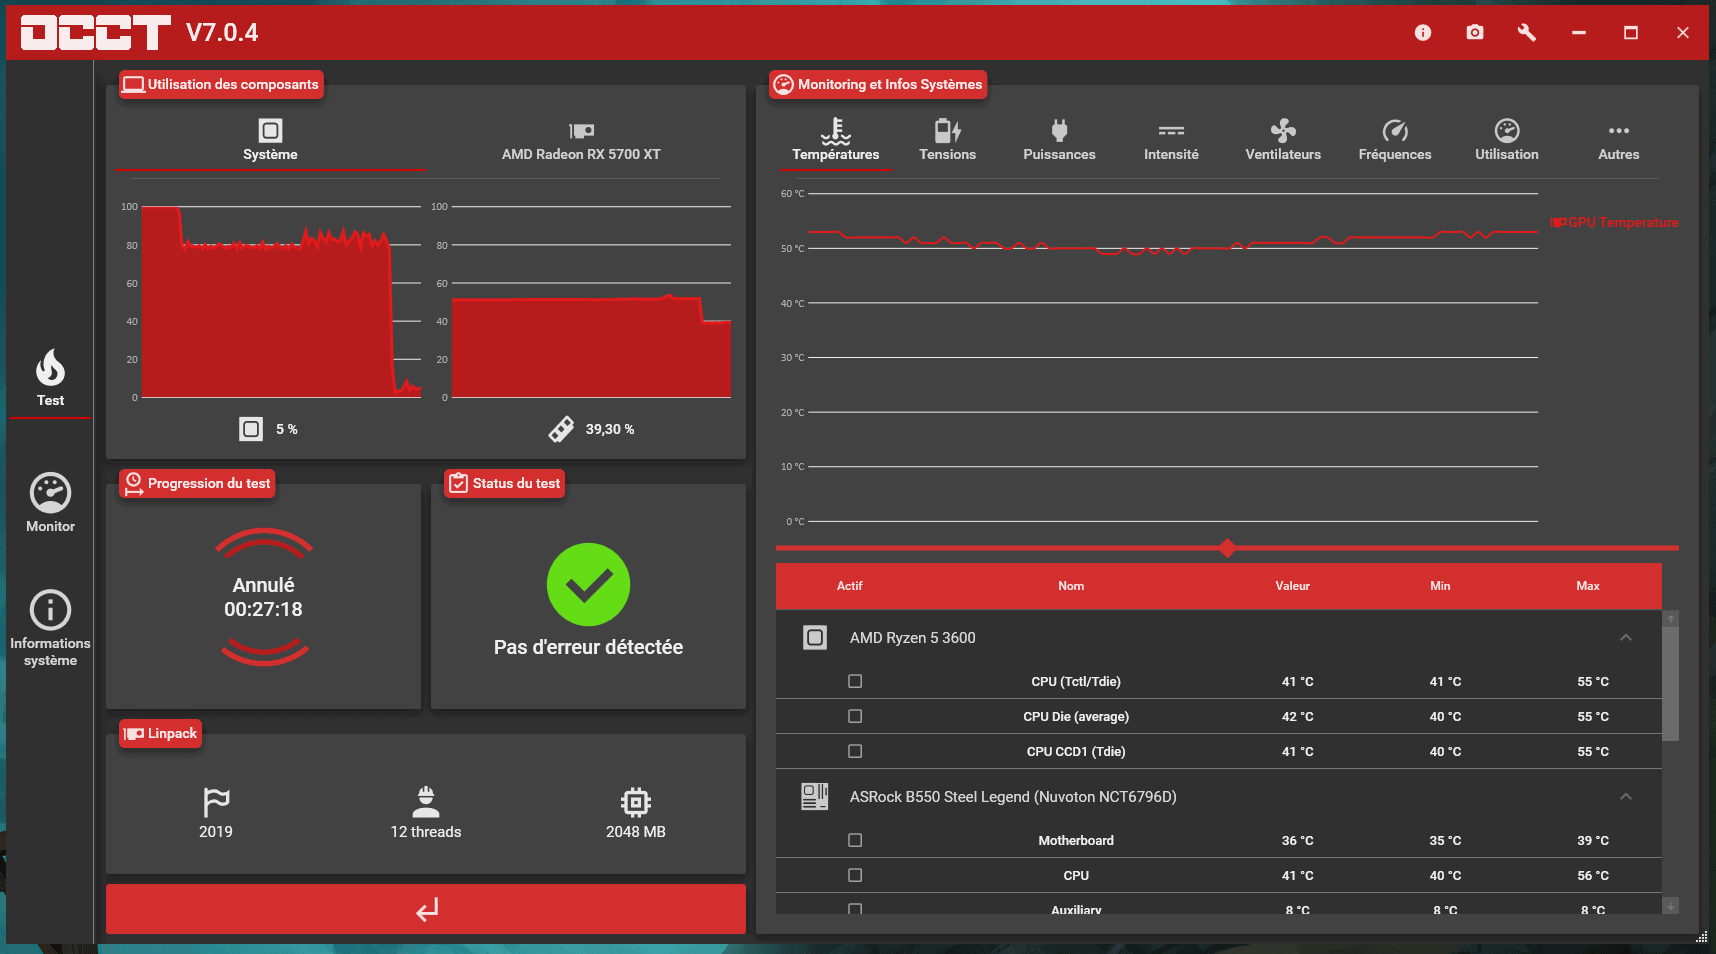
Task: Switch to the Tensions tab
Action: click(x=948, y=142)
